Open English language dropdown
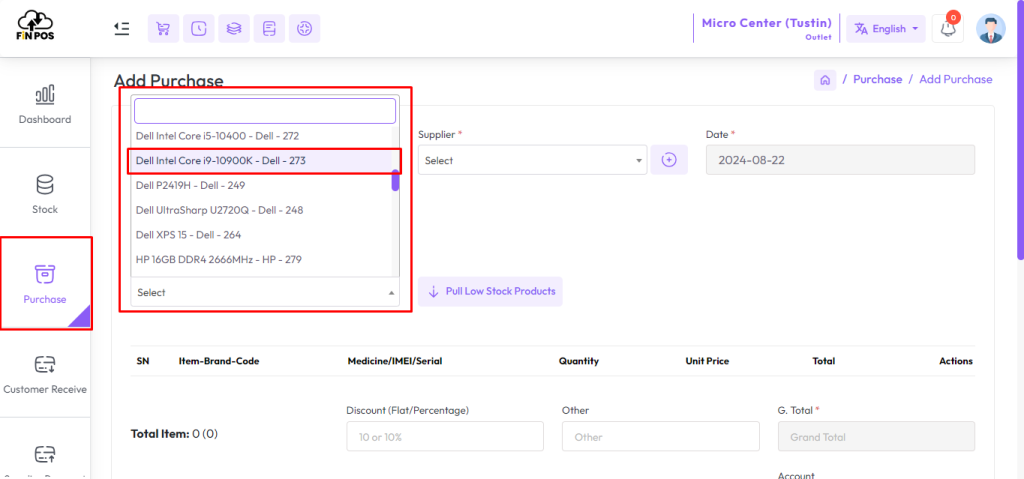 coord(886,29)
